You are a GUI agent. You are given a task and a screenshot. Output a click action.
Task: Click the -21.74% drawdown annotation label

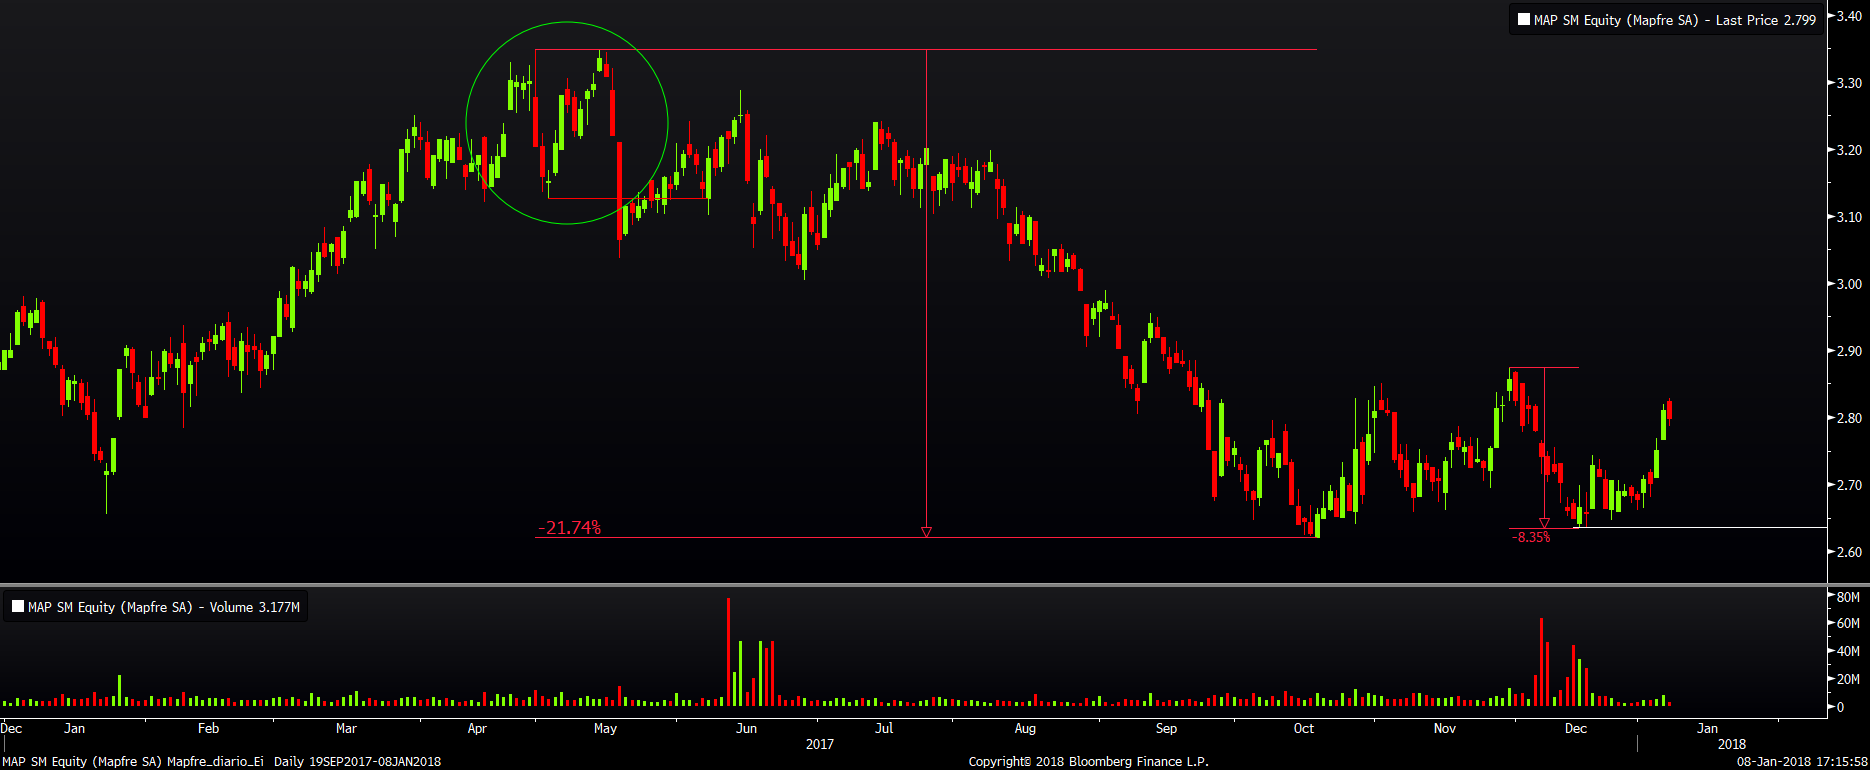click(570, 527)
